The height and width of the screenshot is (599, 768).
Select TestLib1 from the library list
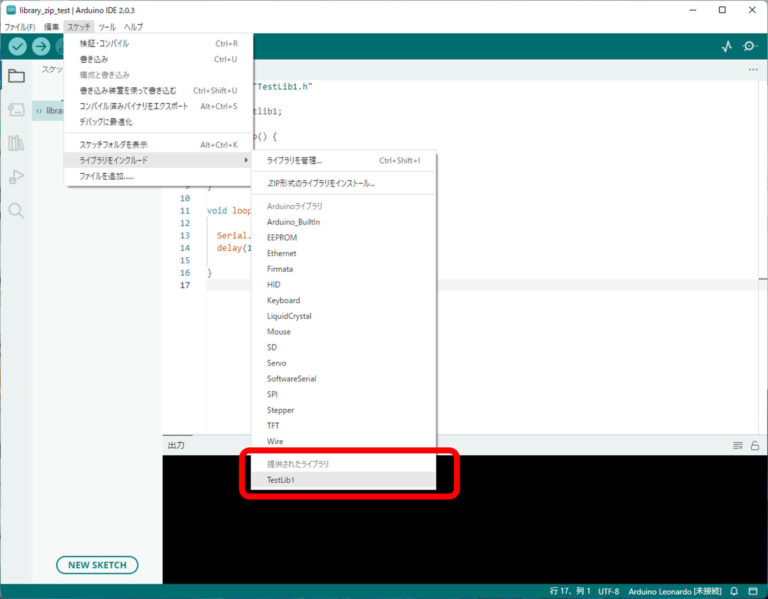tap(281, 480)
